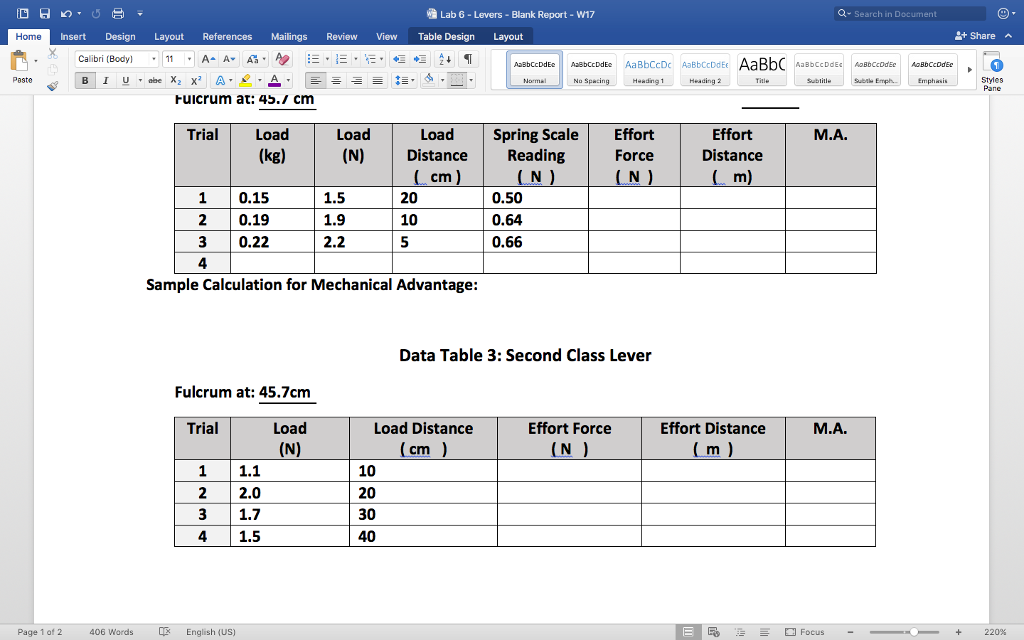This screenshot has height=640, width=1024.
Task: Open the font size dropdown
Action: point(189,58)
